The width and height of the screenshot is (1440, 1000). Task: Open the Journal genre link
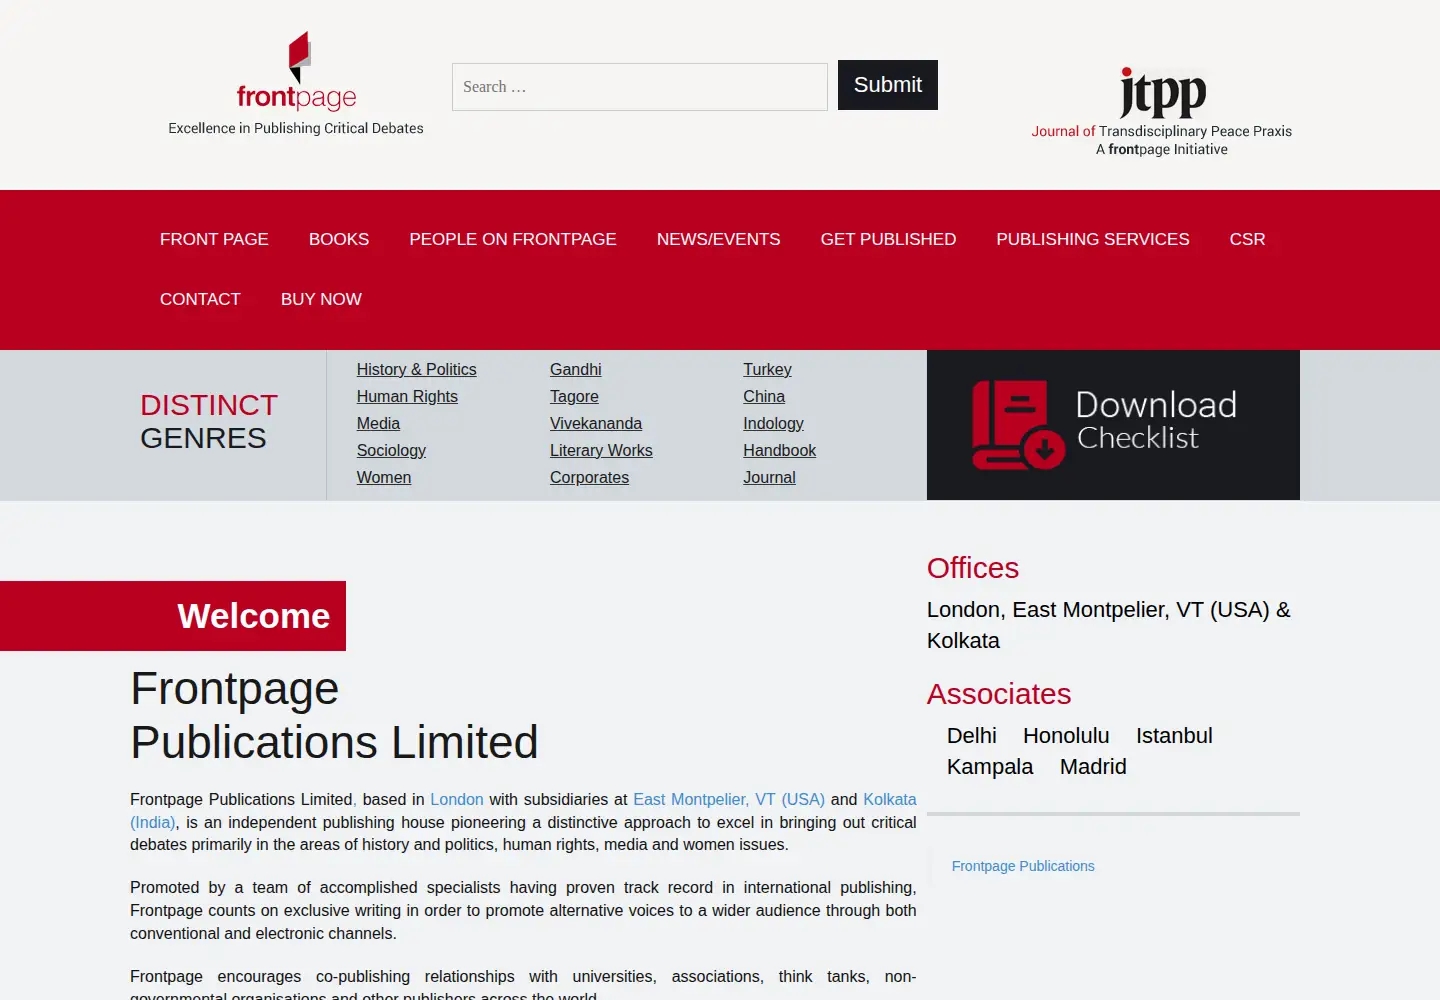click(769, 478)
